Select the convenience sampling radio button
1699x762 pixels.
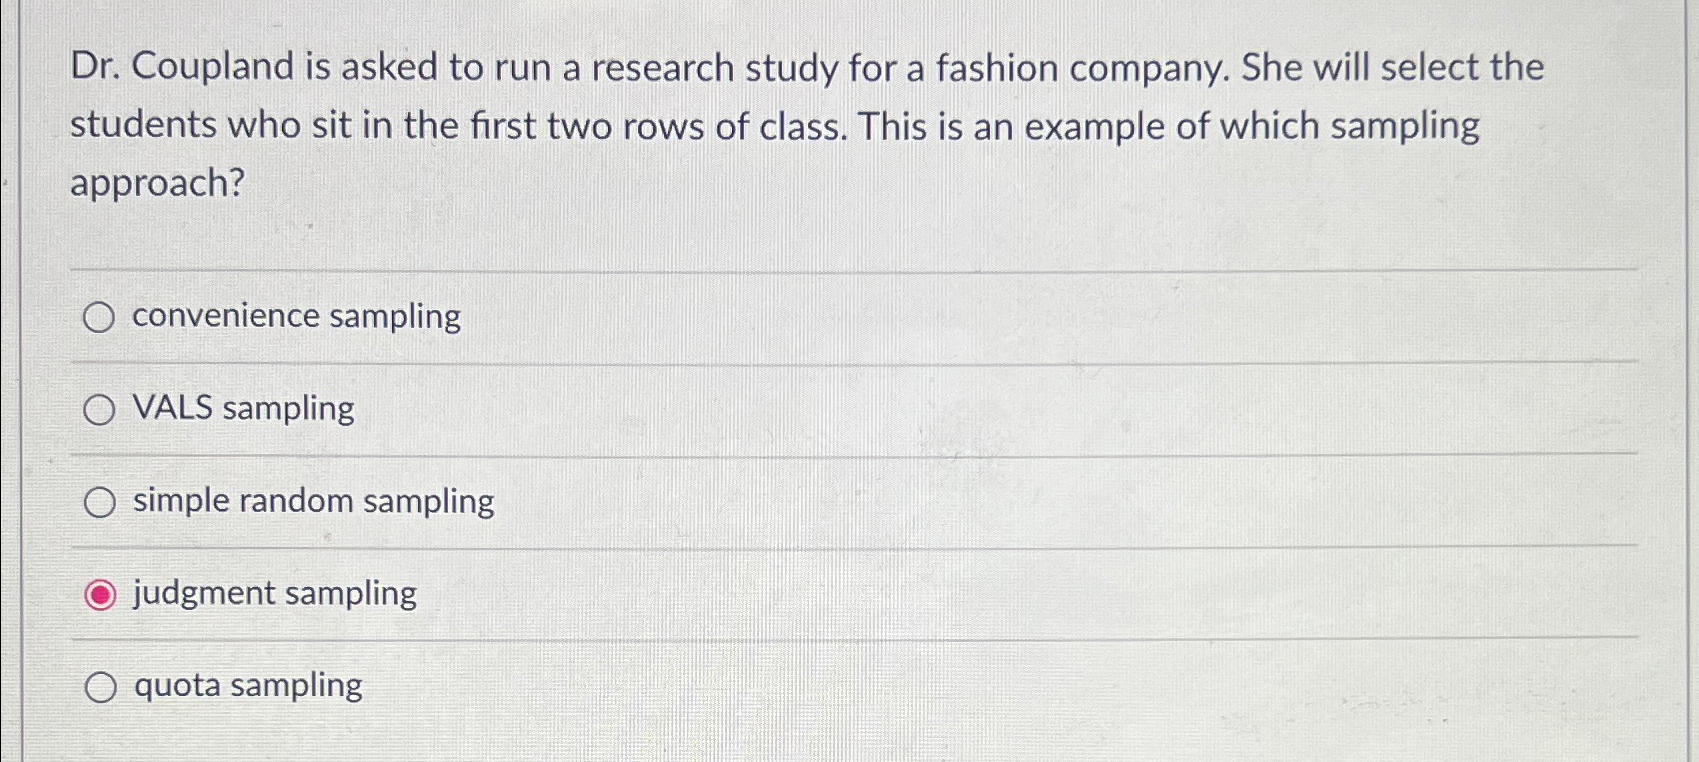click(100, 318)
